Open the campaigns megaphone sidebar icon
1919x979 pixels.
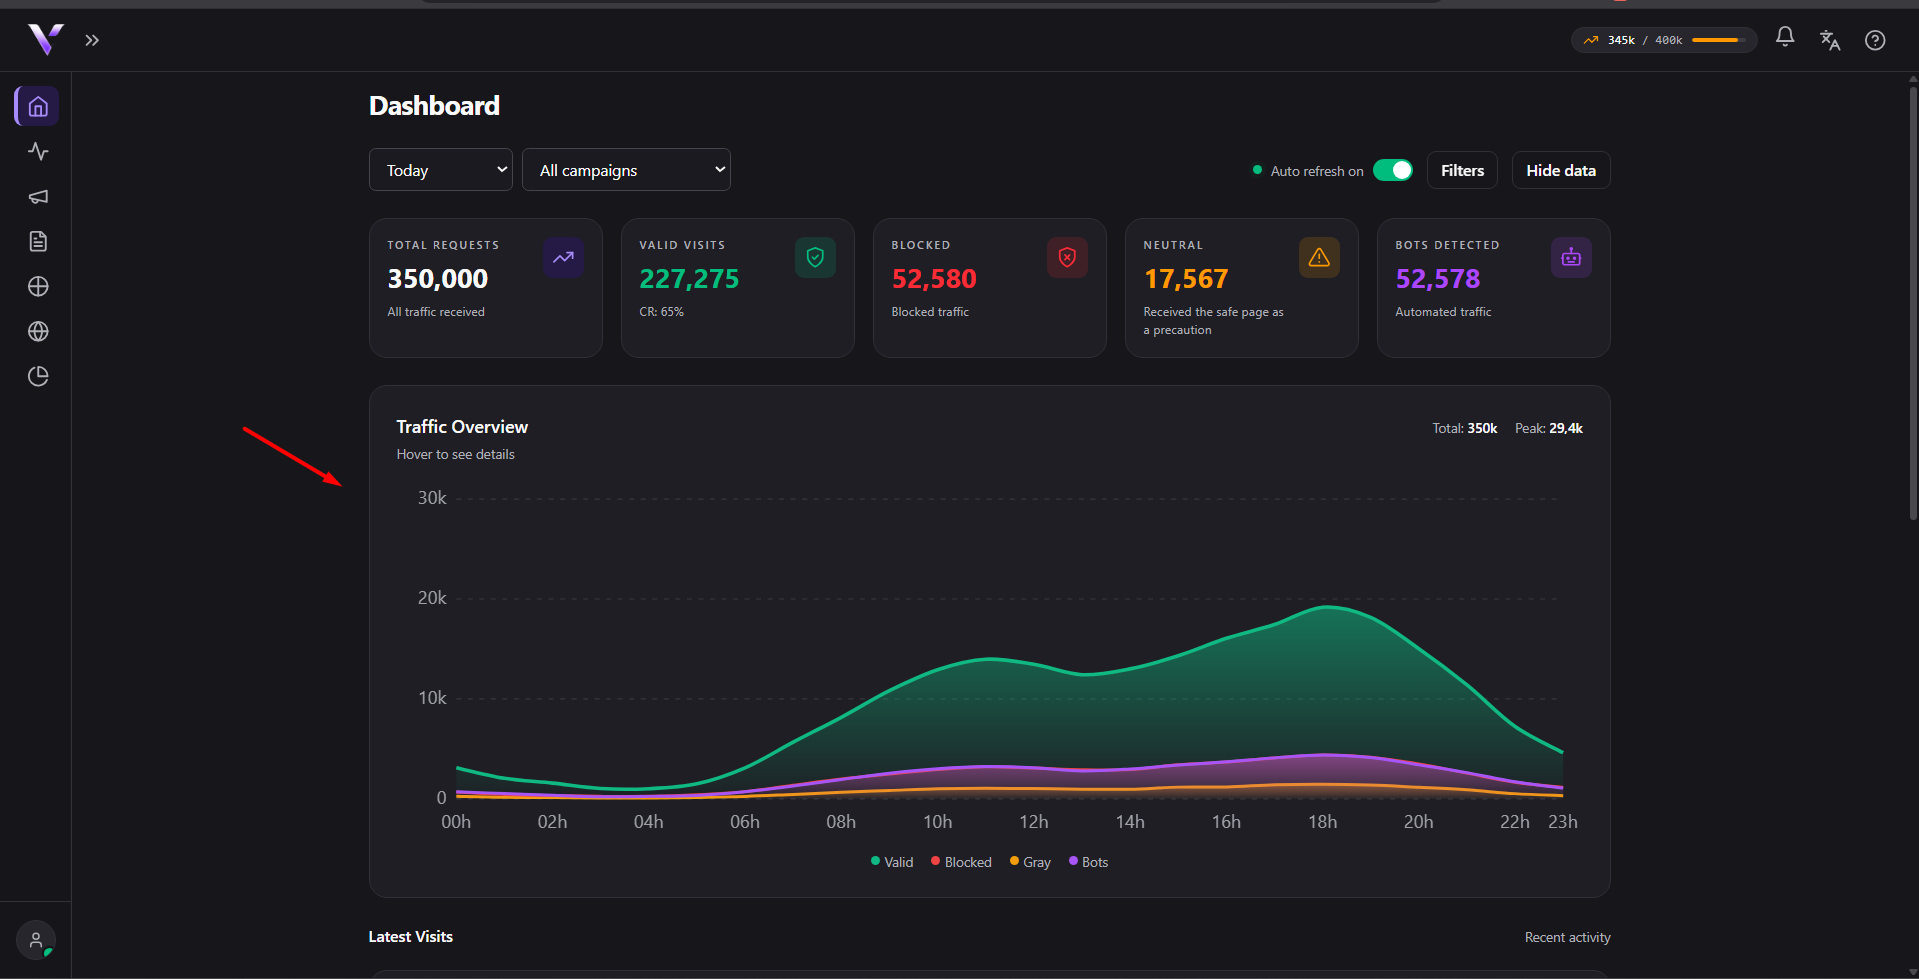[x=38, y=196]
